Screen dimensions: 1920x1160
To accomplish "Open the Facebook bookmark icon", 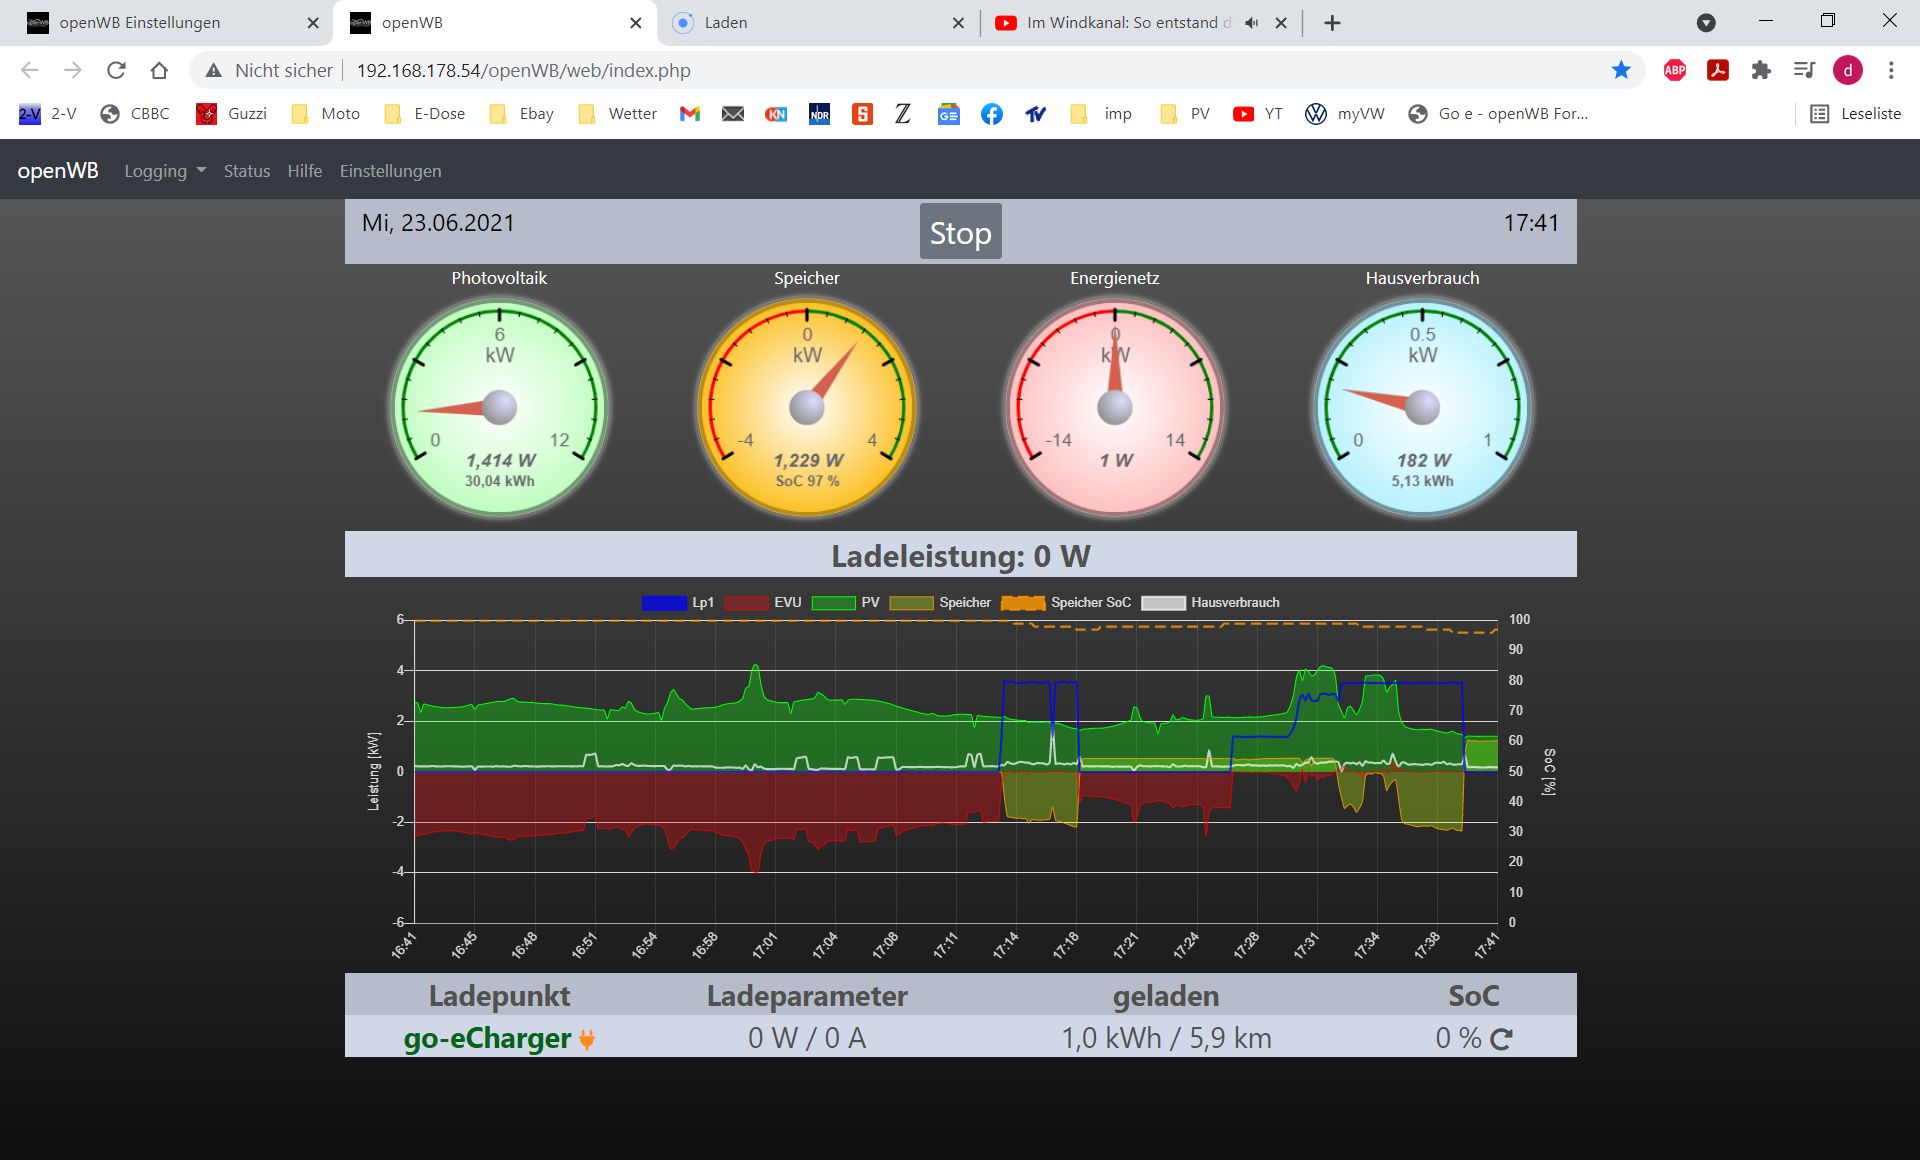I will point(991,114).
